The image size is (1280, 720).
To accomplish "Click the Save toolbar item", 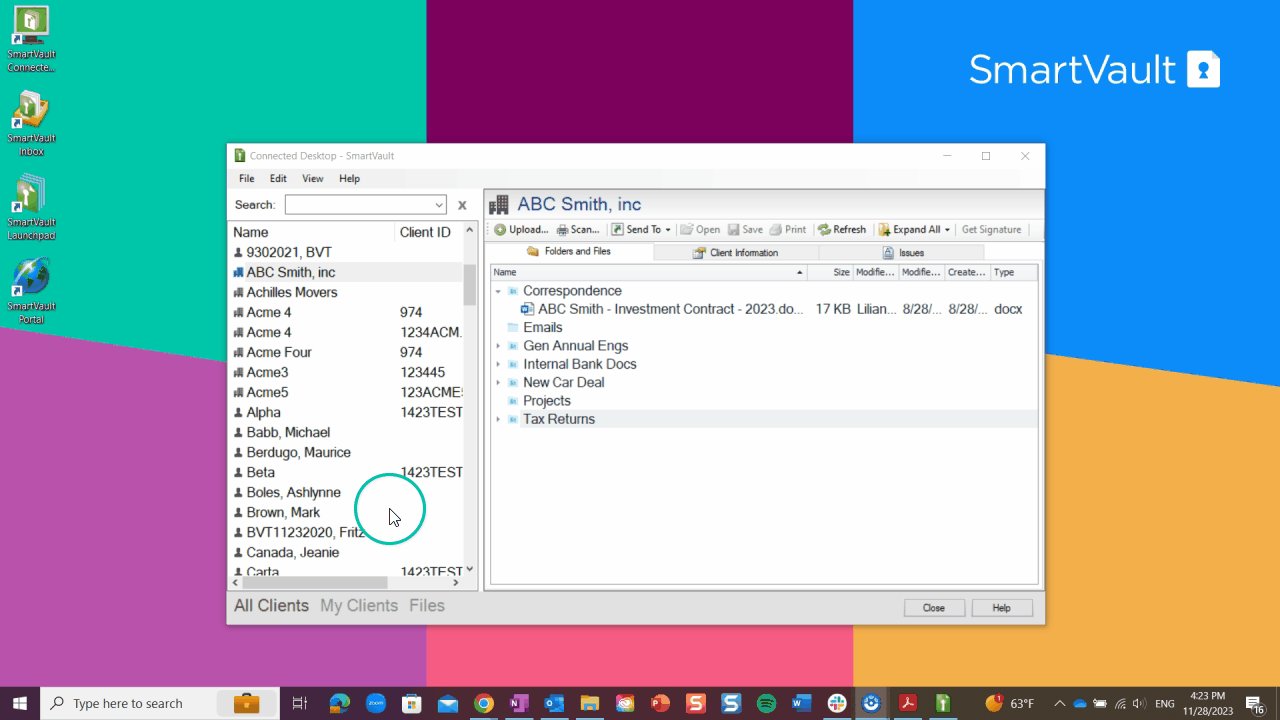I will point(745,230).
